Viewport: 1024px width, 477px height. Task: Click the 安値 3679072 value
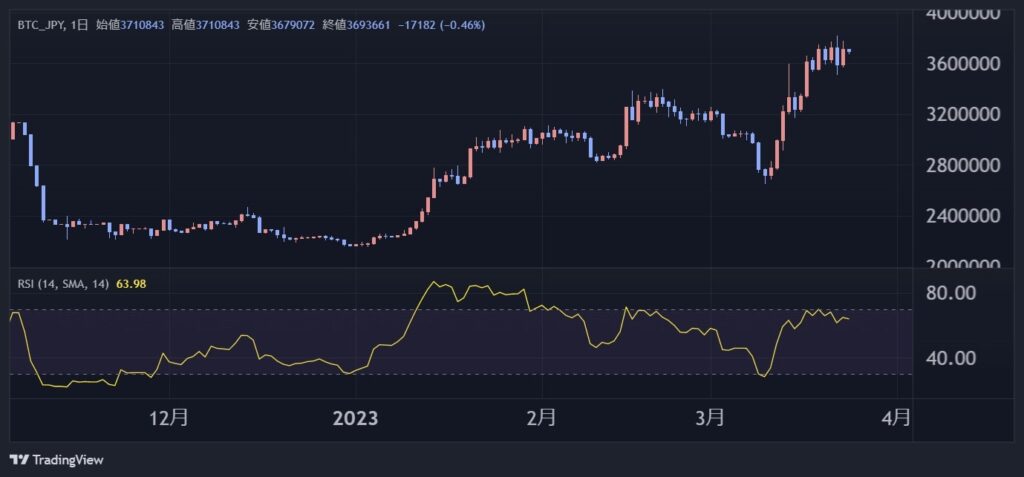pos(281,25)
